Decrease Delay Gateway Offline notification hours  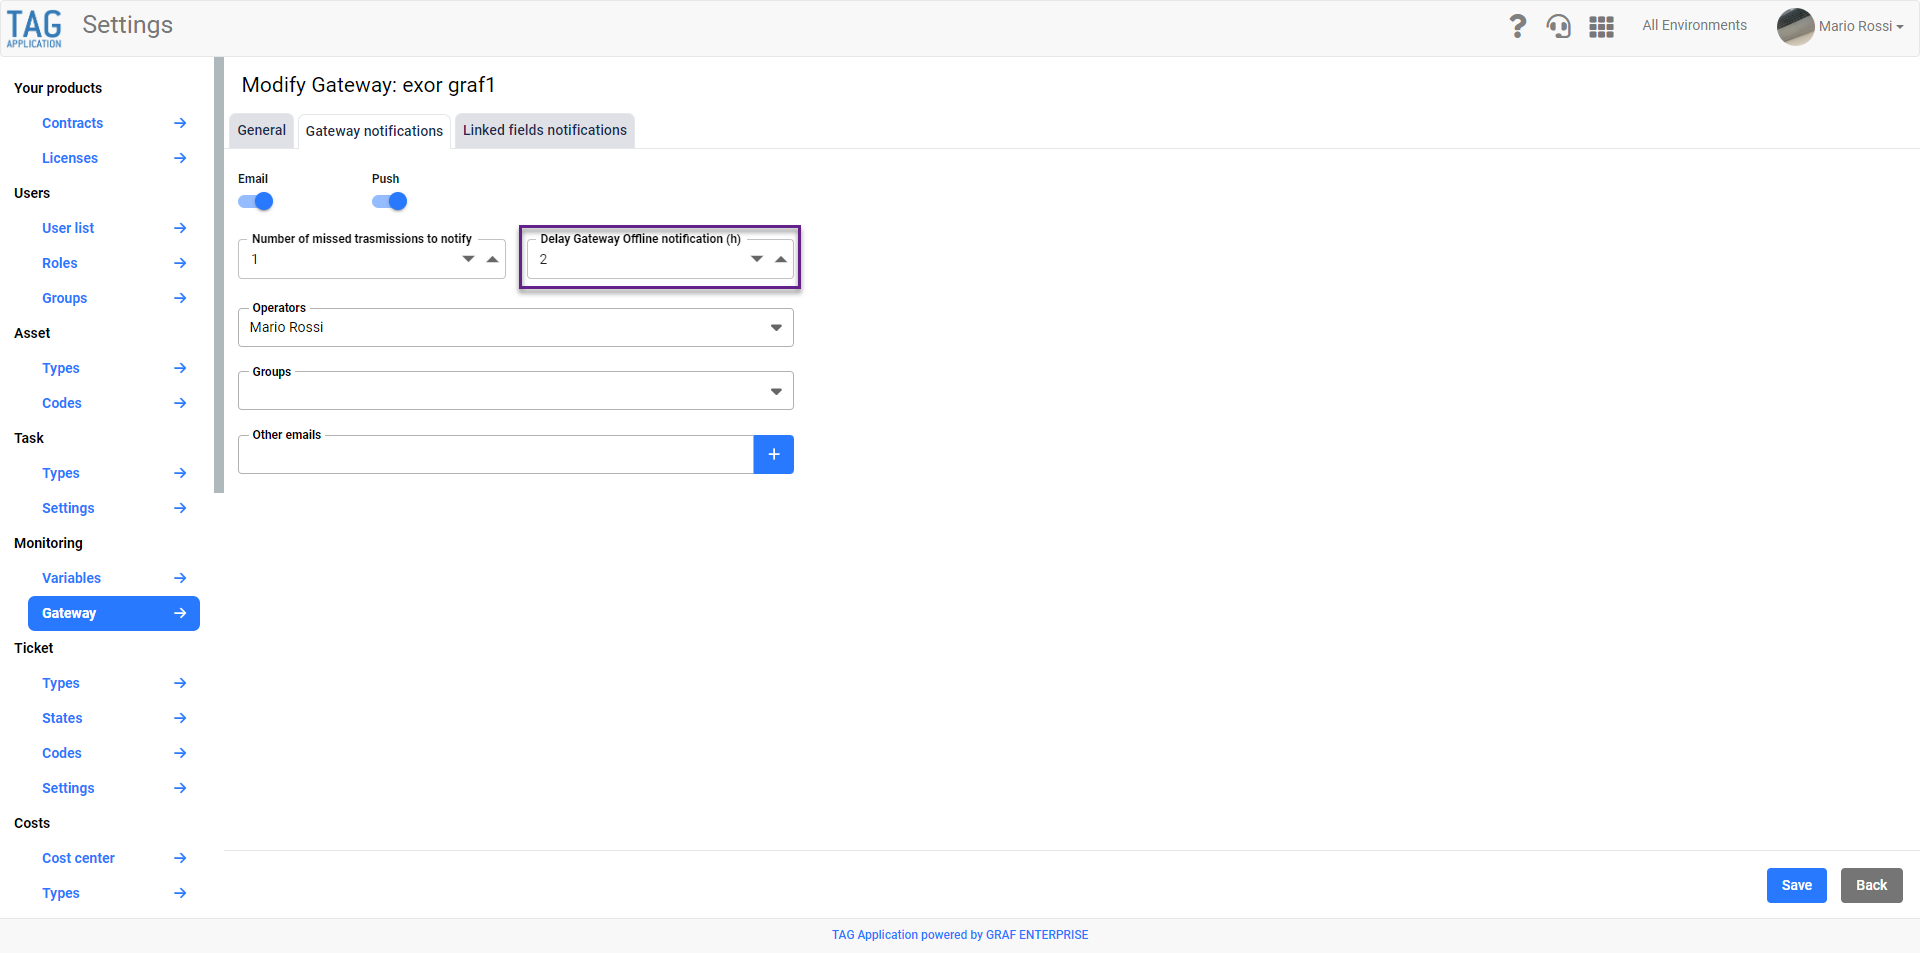click(757, 259)
